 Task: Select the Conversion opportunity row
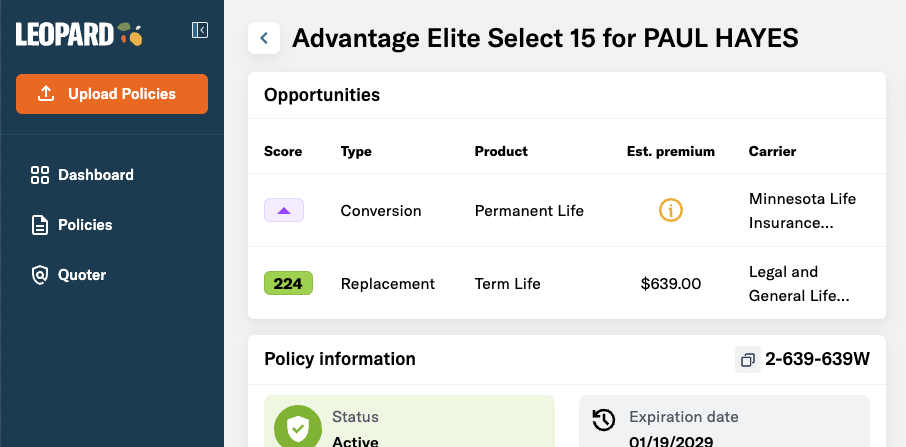[381, 211]
